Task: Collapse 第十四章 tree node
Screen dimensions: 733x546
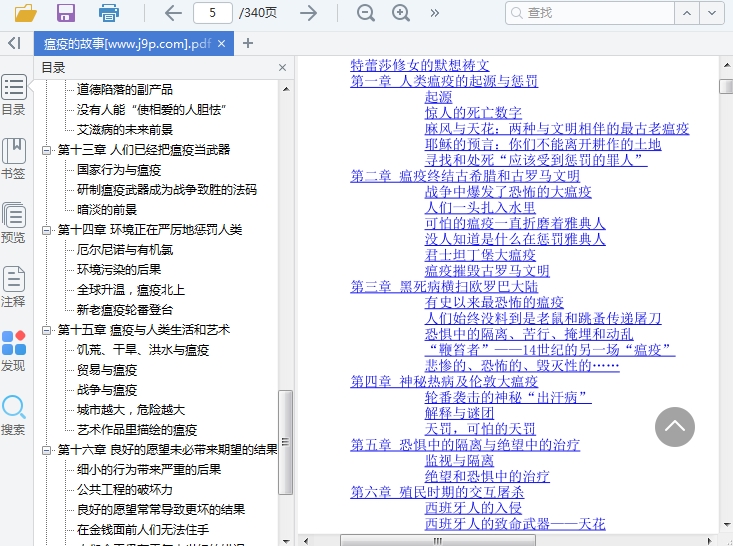Action: [46, 230]
